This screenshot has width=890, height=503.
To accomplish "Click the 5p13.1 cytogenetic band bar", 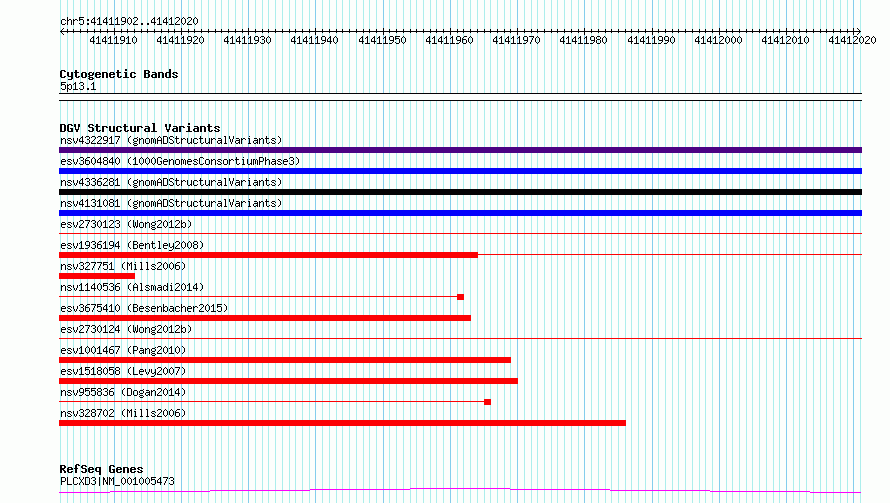I will point(460,97).
